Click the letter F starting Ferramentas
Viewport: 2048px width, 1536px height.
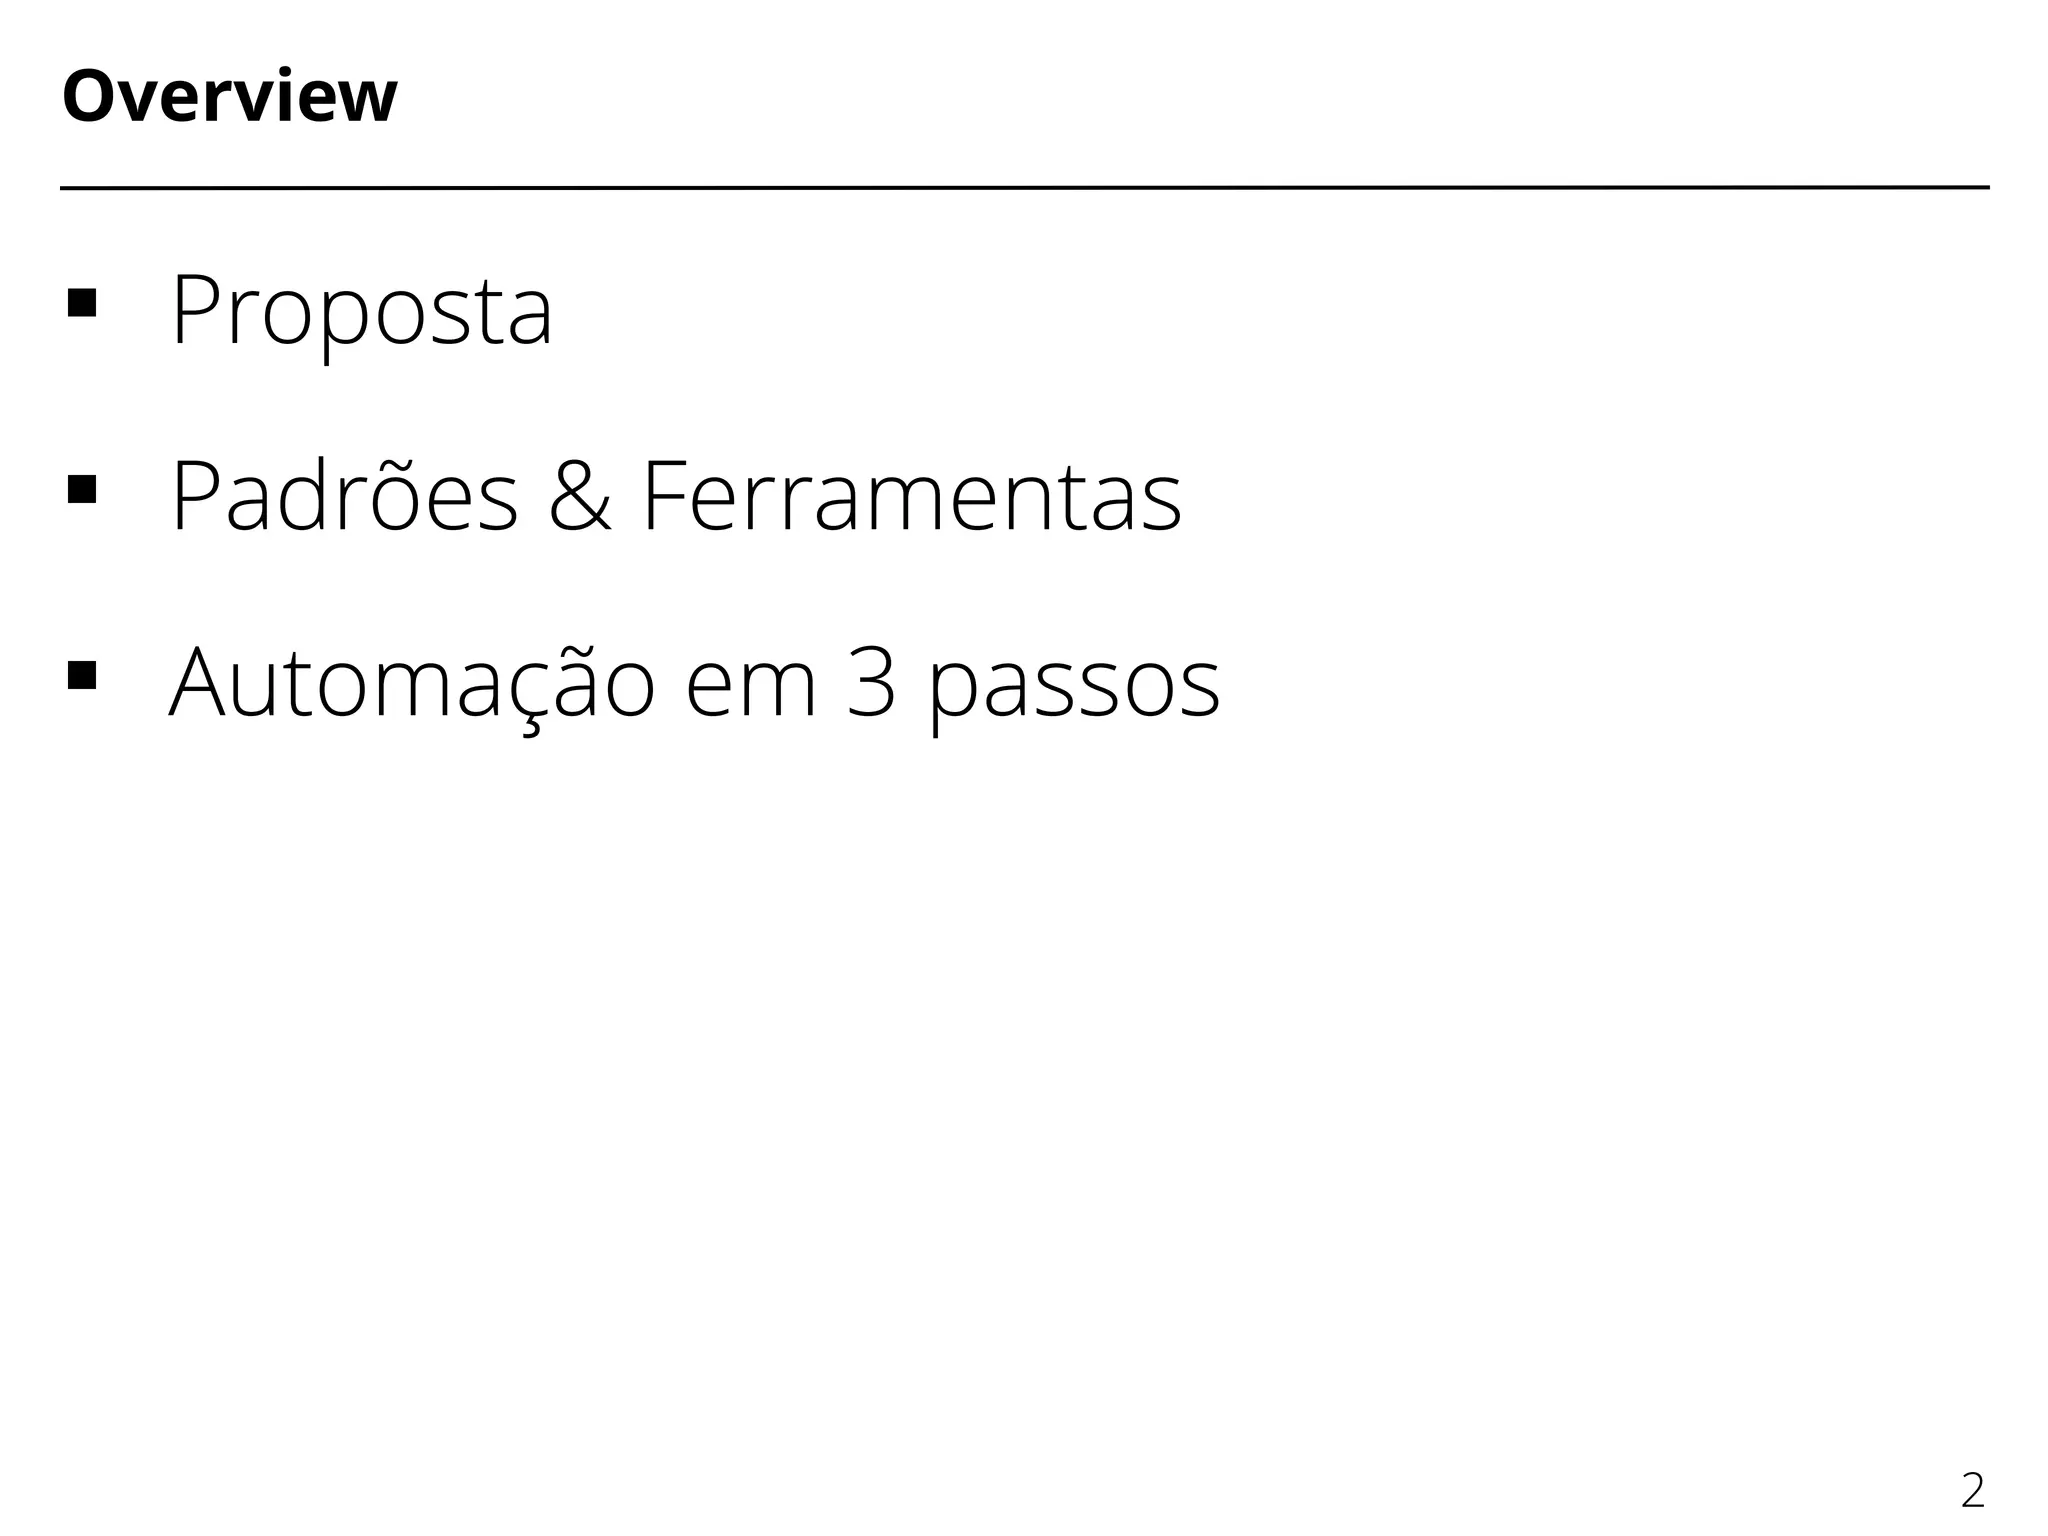pos(662,497)
